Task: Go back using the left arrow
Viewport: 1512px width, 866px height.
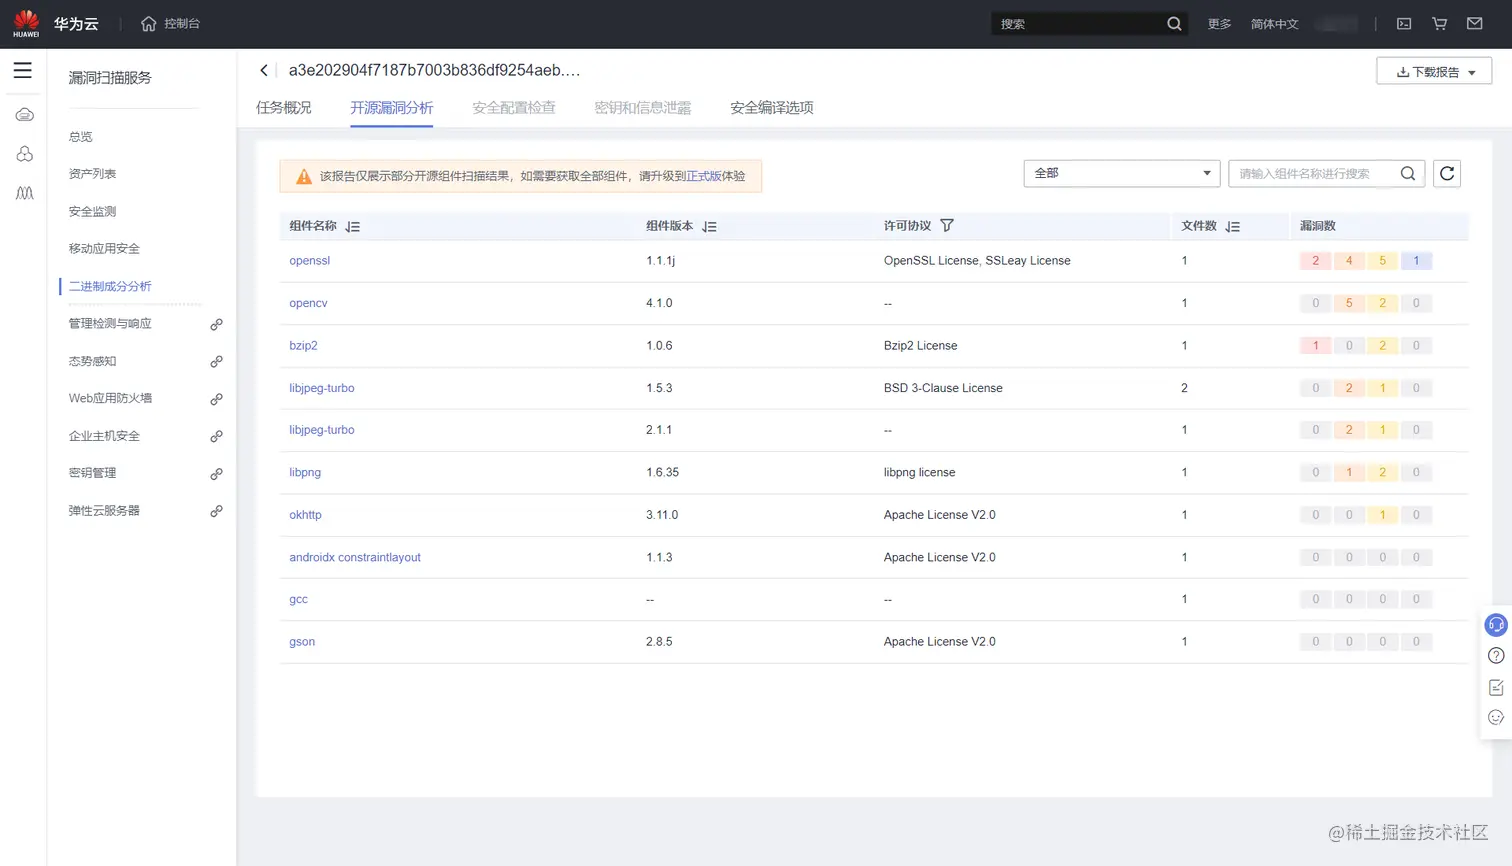Action: [264, 70]
